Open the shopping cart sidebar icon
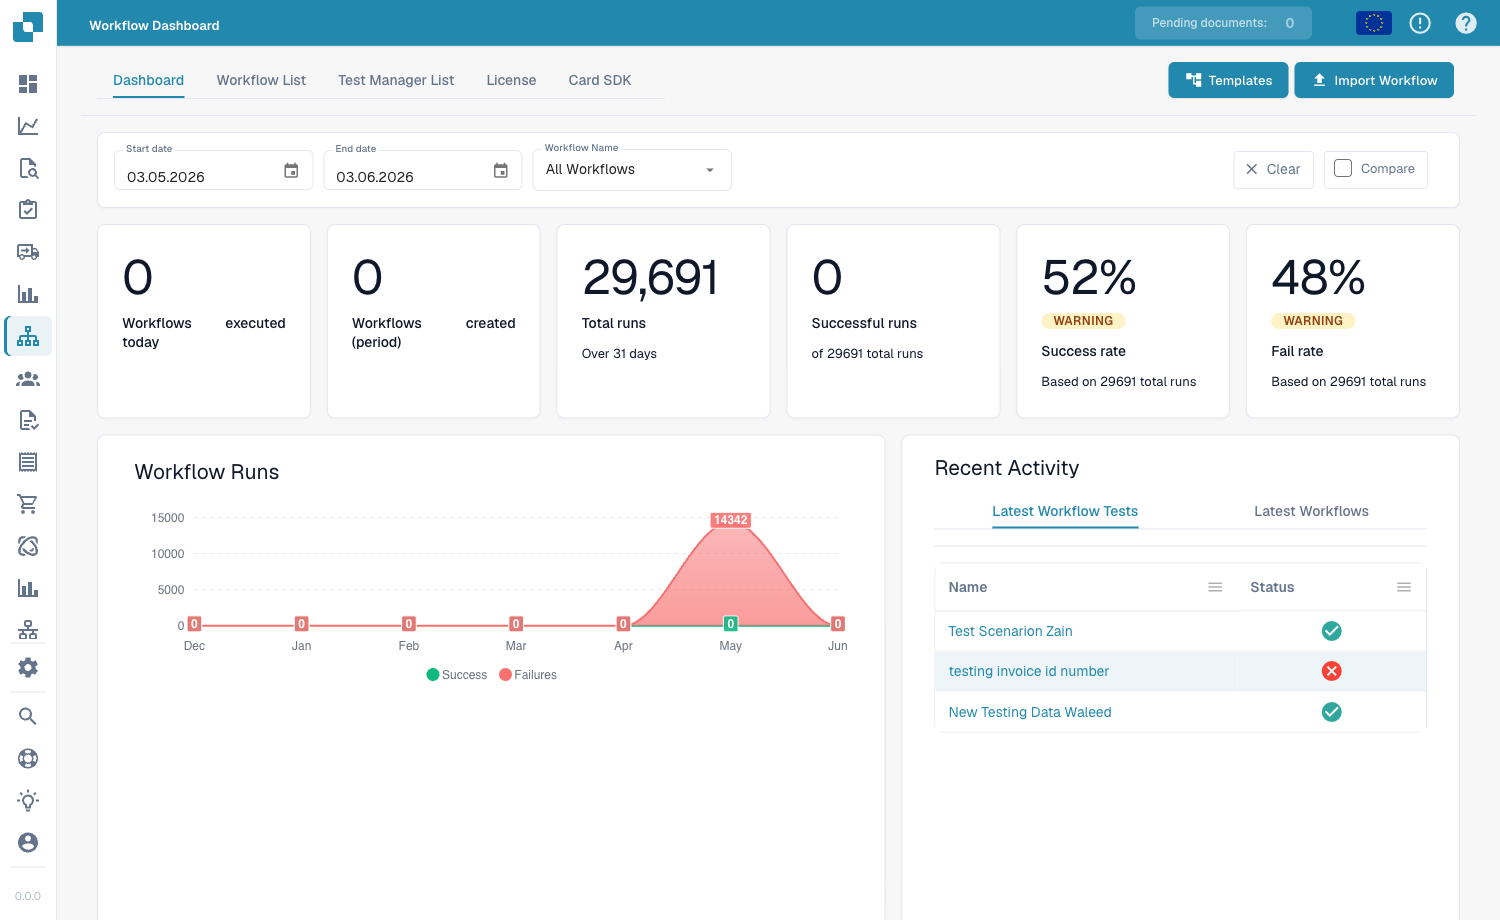The height and width of the screenshot is (920, 1500). [x=28, y=504]
